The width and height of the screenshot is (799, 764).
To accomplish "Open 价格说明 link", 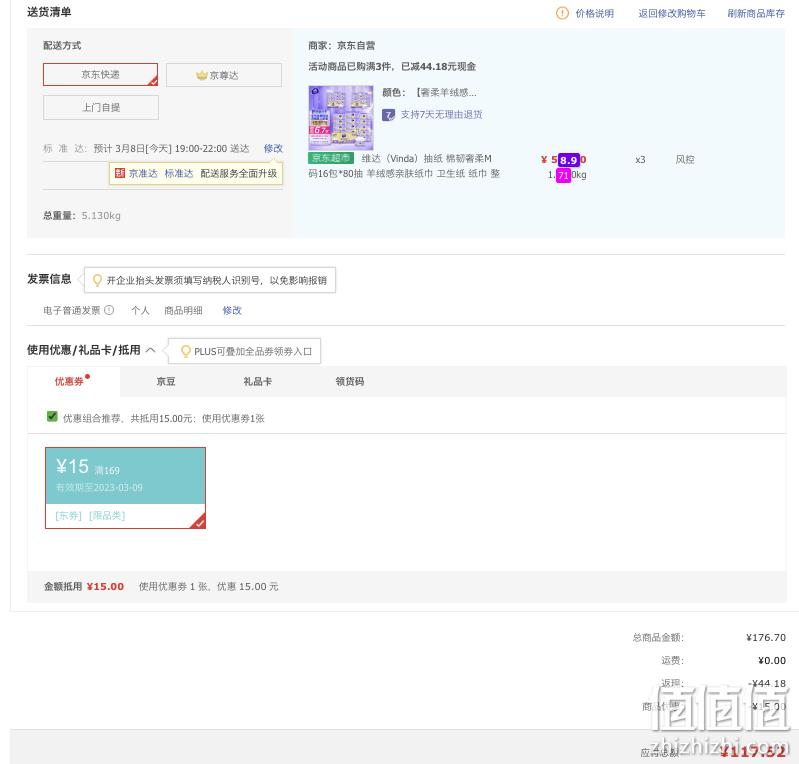I will click(594, 13).
